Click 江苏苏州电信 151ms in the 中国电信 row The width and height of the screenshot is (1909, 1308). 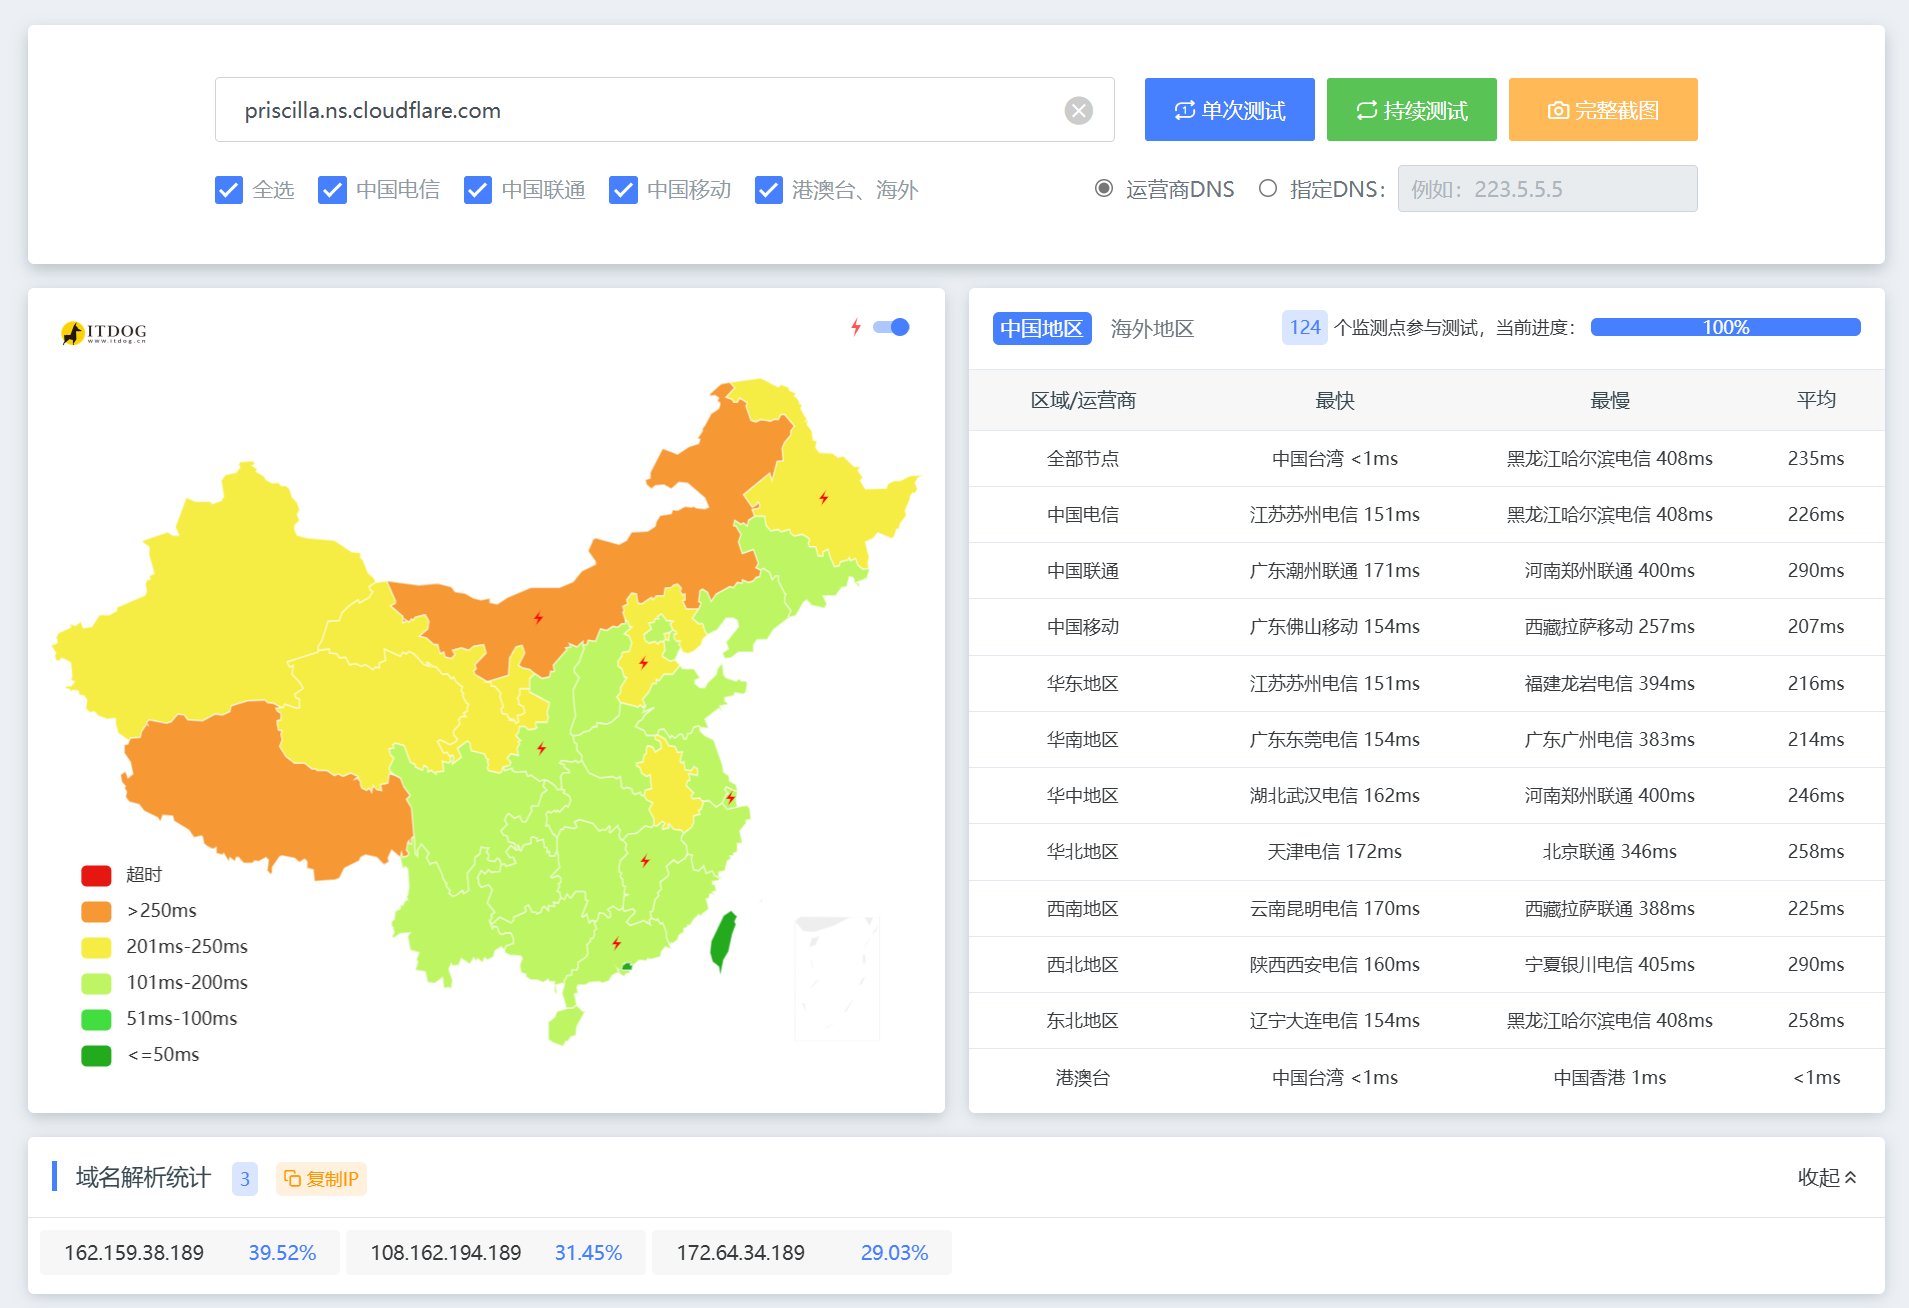pyautogui.click(x=1334, y=515)
